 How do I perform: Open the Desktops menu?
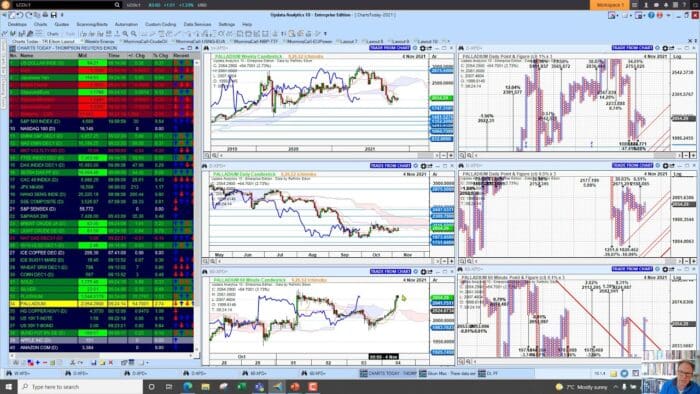click(17, 24)
